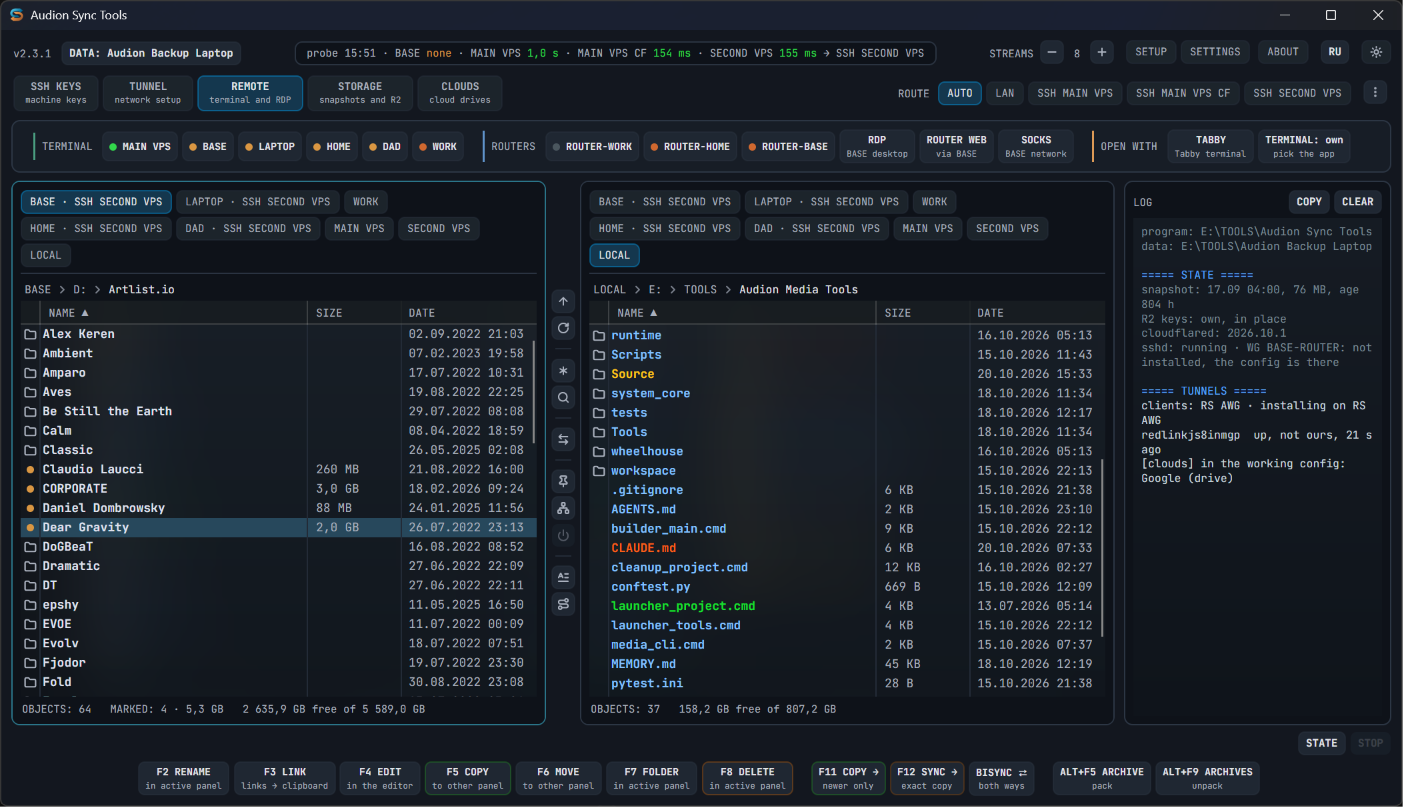Click the power icon in middle toolbar
1403x807 pixels.
[563, 535]
